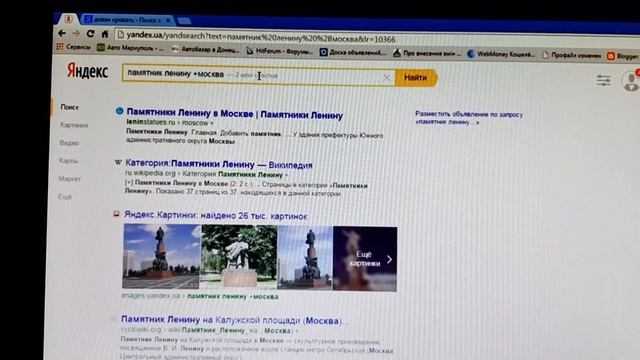Image resolution: width=640 pixels, height=360 pixels.
Task: Open the Сервисы apps bookmark
Action: [x=73, y=47]
